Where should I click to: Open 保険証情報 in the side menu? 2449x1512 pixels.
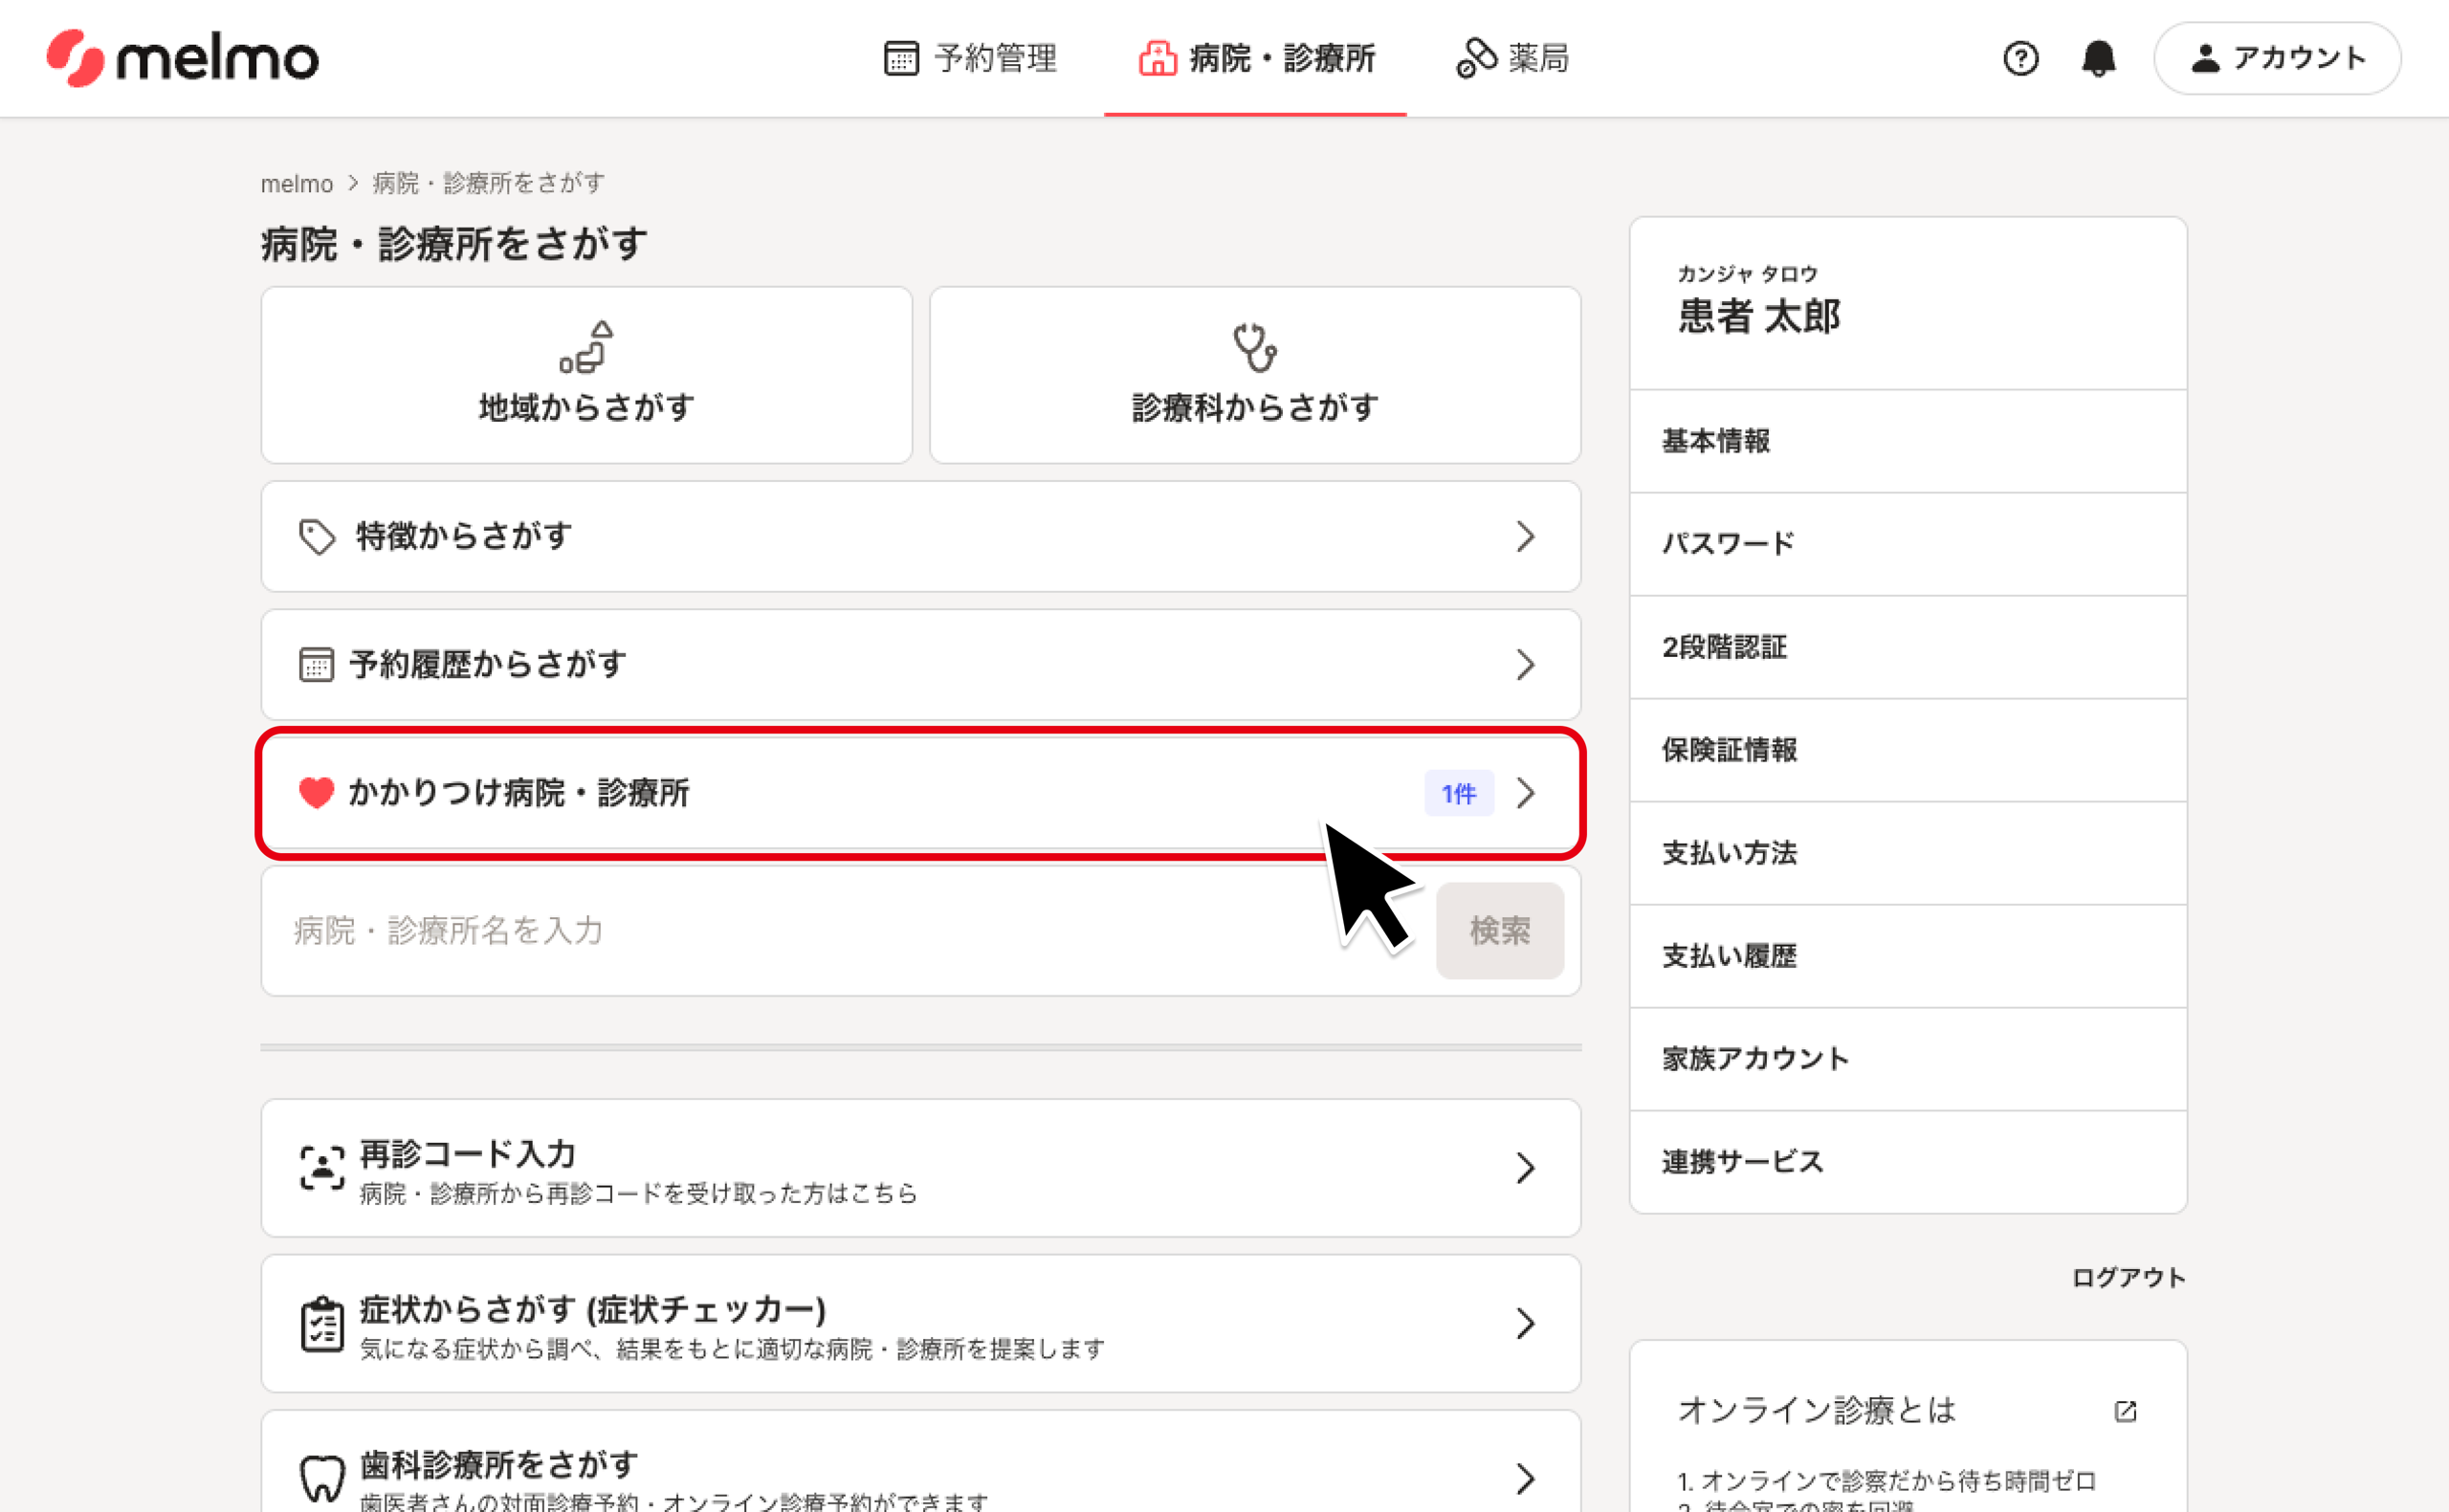1730,750
